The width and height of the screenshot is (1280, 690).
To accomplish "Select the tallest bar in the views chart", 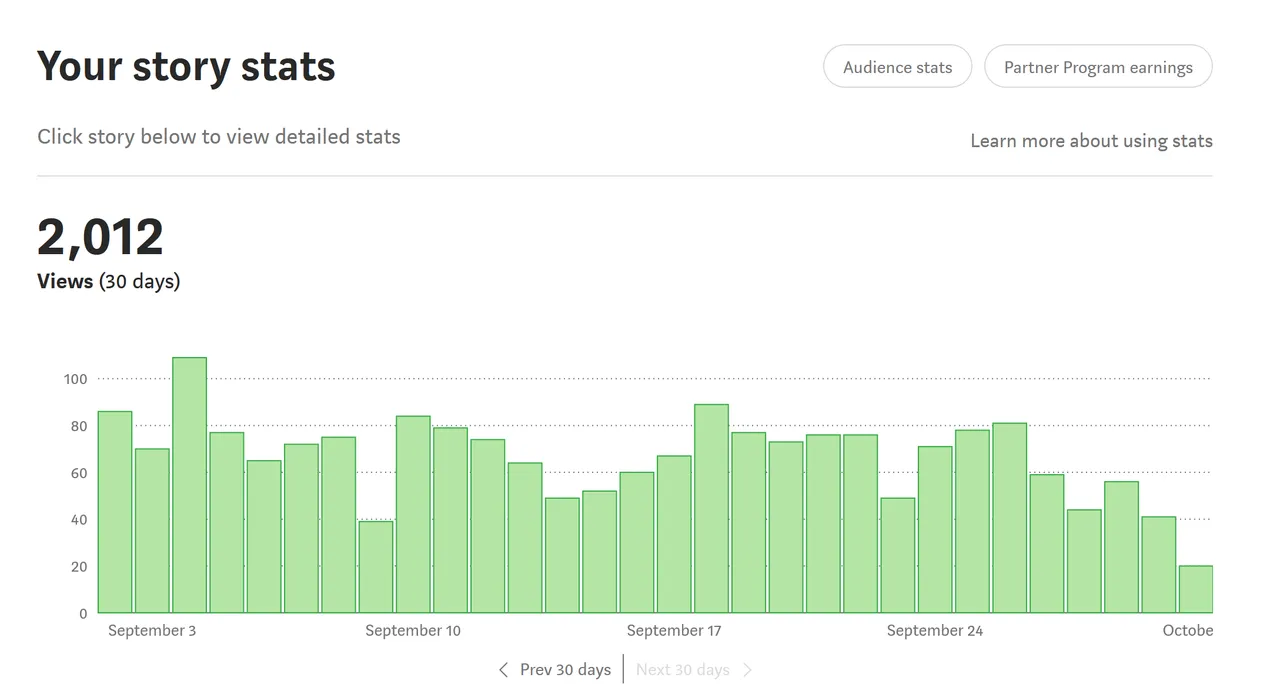I will click(189, 485).
